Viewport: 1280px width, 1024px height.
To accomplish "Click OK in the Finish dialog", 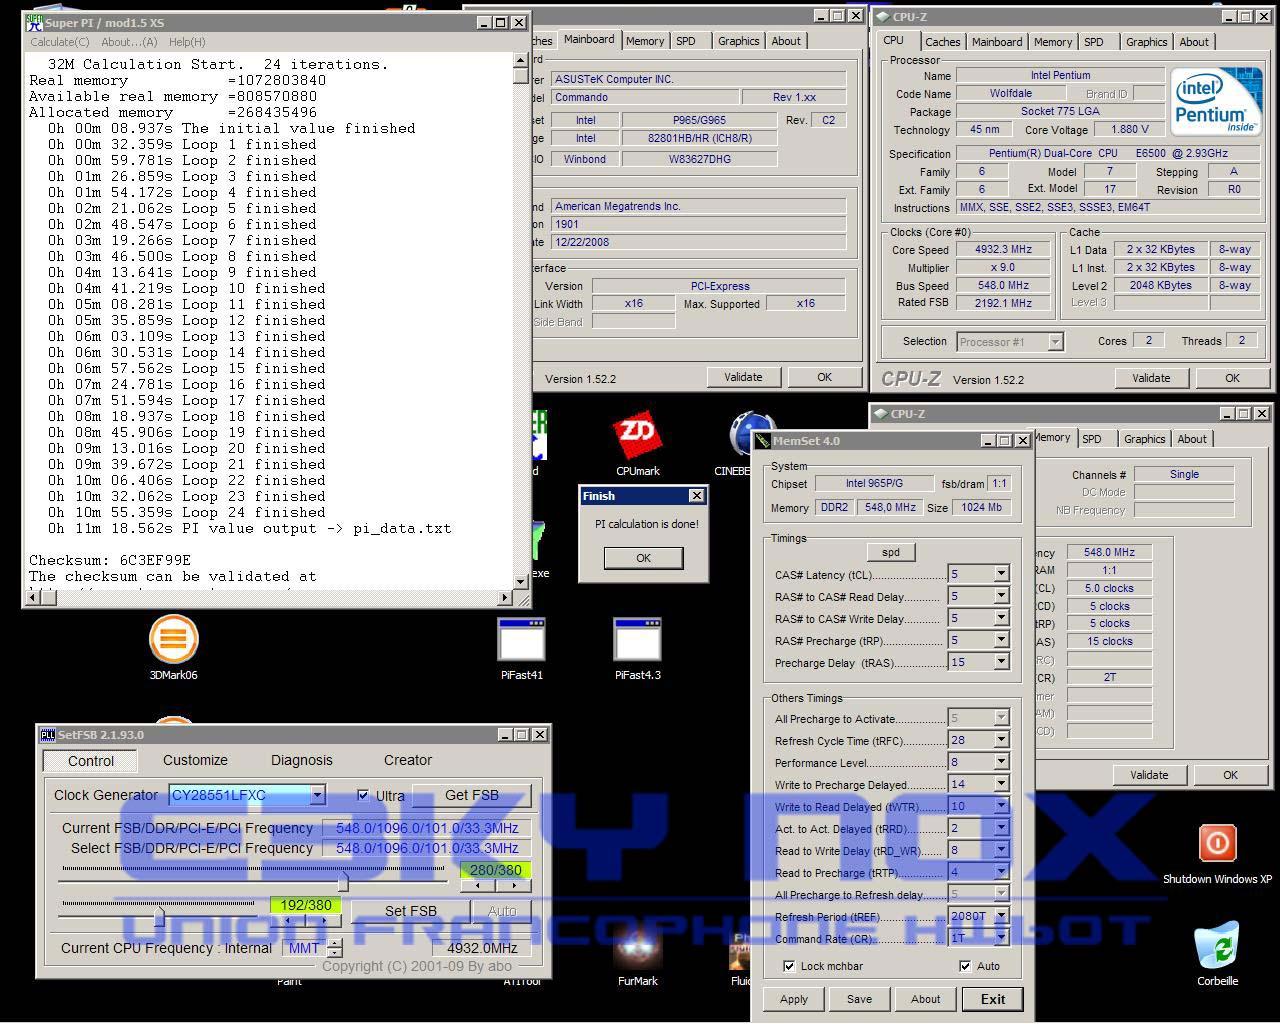I will coord(643,558).
